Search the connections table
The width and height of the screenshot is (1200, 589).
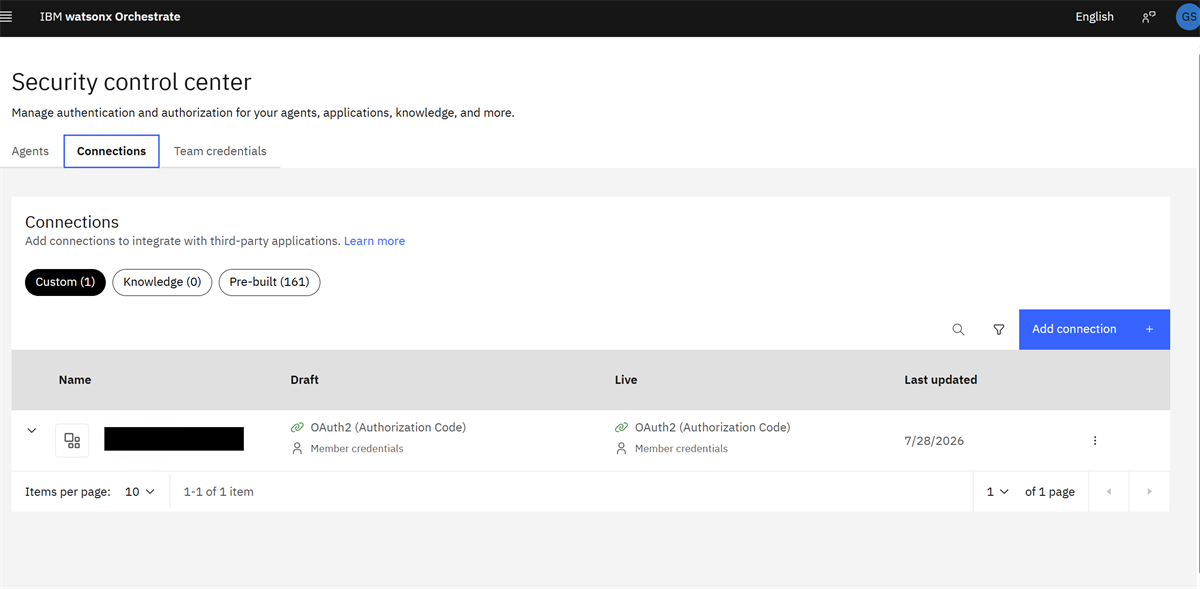(958, 329)
